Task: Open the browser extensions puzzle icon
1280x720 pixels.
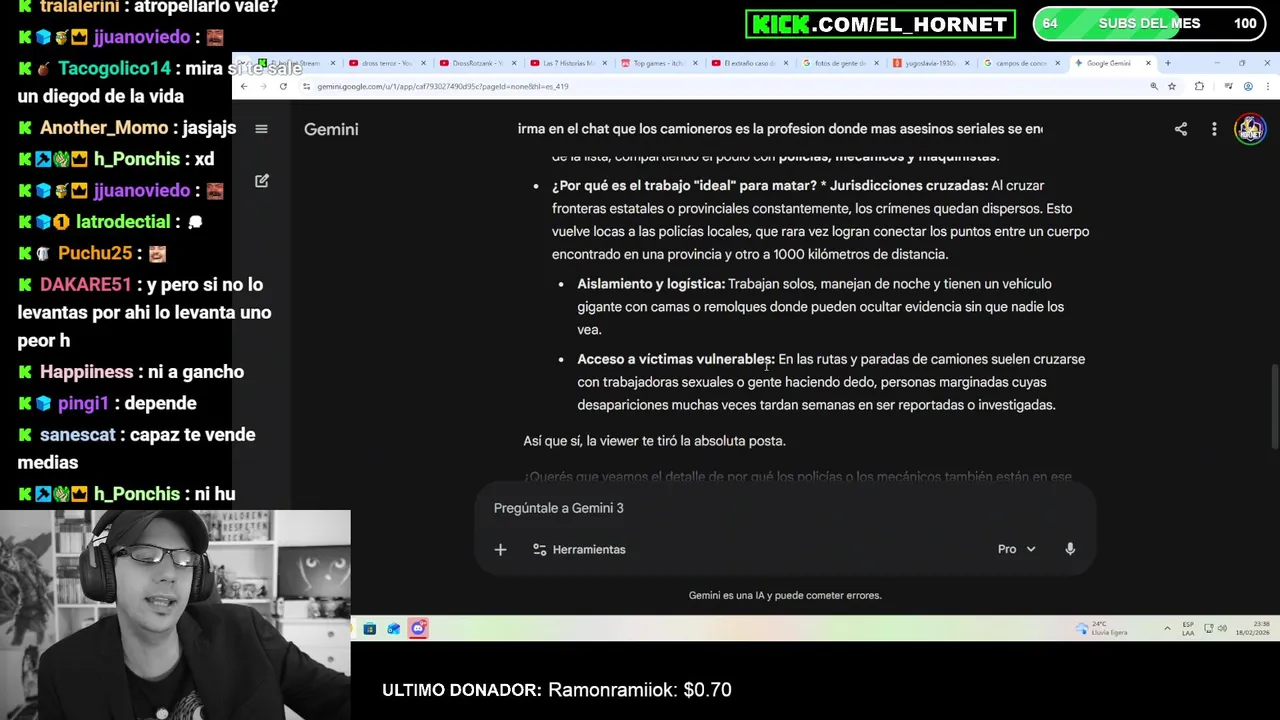Action: [x=1199, y=86]
